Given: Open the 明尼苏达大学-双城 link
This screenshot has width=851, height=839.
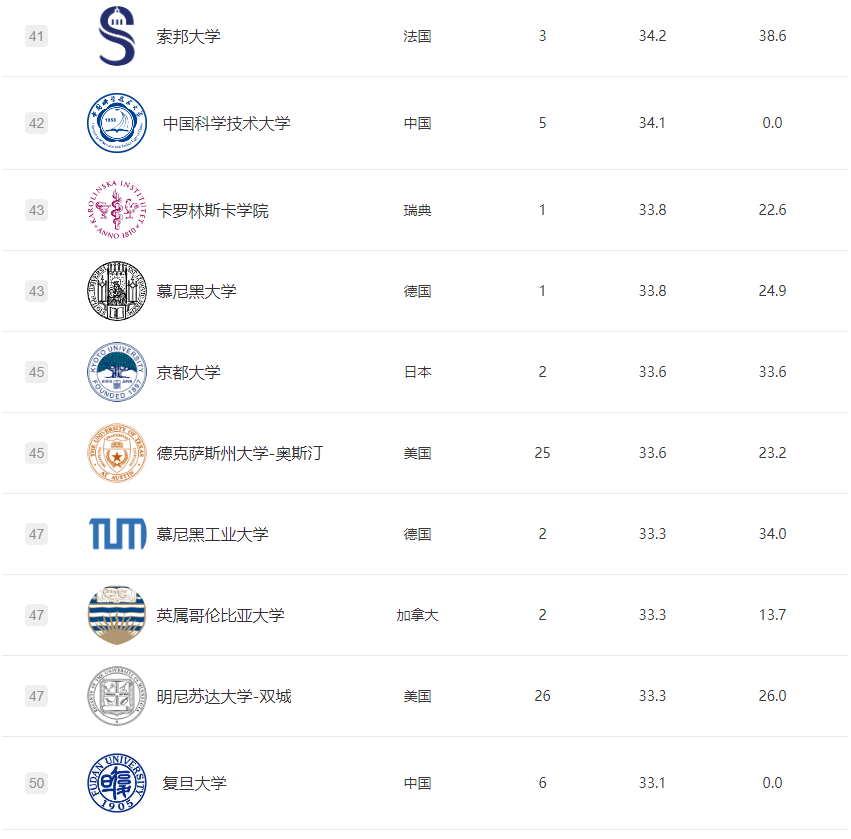Looking at the screenshot, I should click(x=224, y=696).
